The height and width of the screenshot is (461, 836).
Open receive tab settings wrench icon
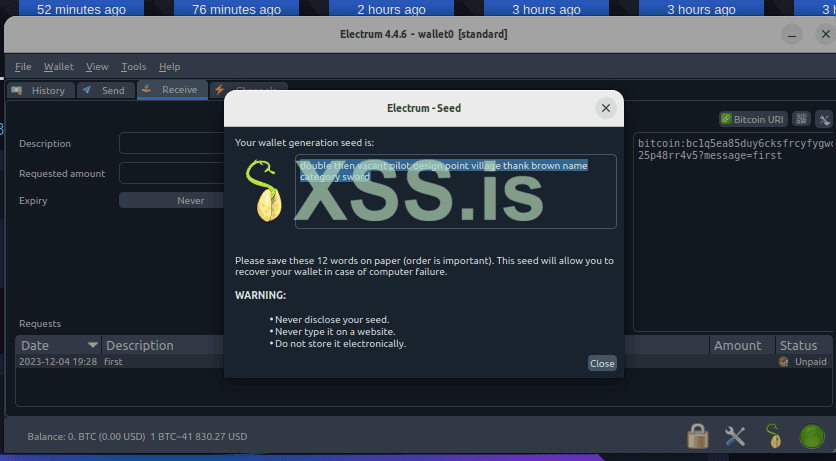(824, 119)
